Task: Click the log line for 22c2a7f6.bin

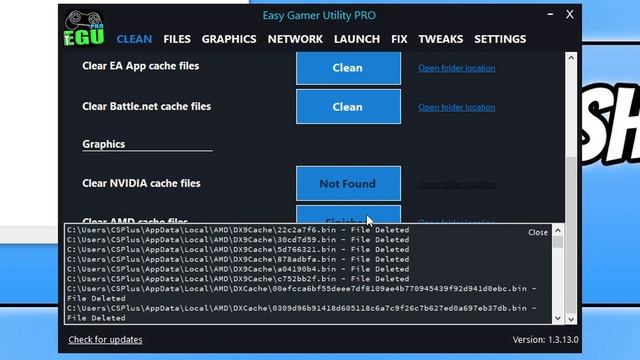Action: 238,230
